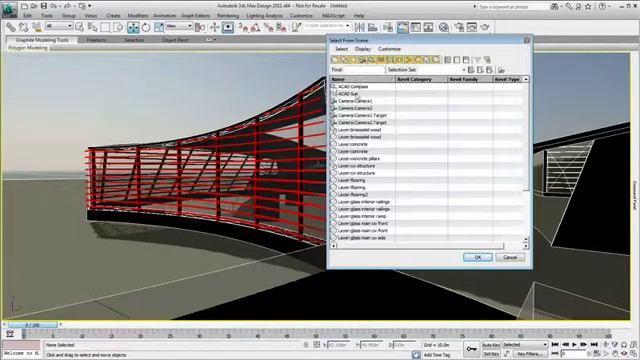Toggle Display Space Warps filter in dialog

(x=380, y=60)
